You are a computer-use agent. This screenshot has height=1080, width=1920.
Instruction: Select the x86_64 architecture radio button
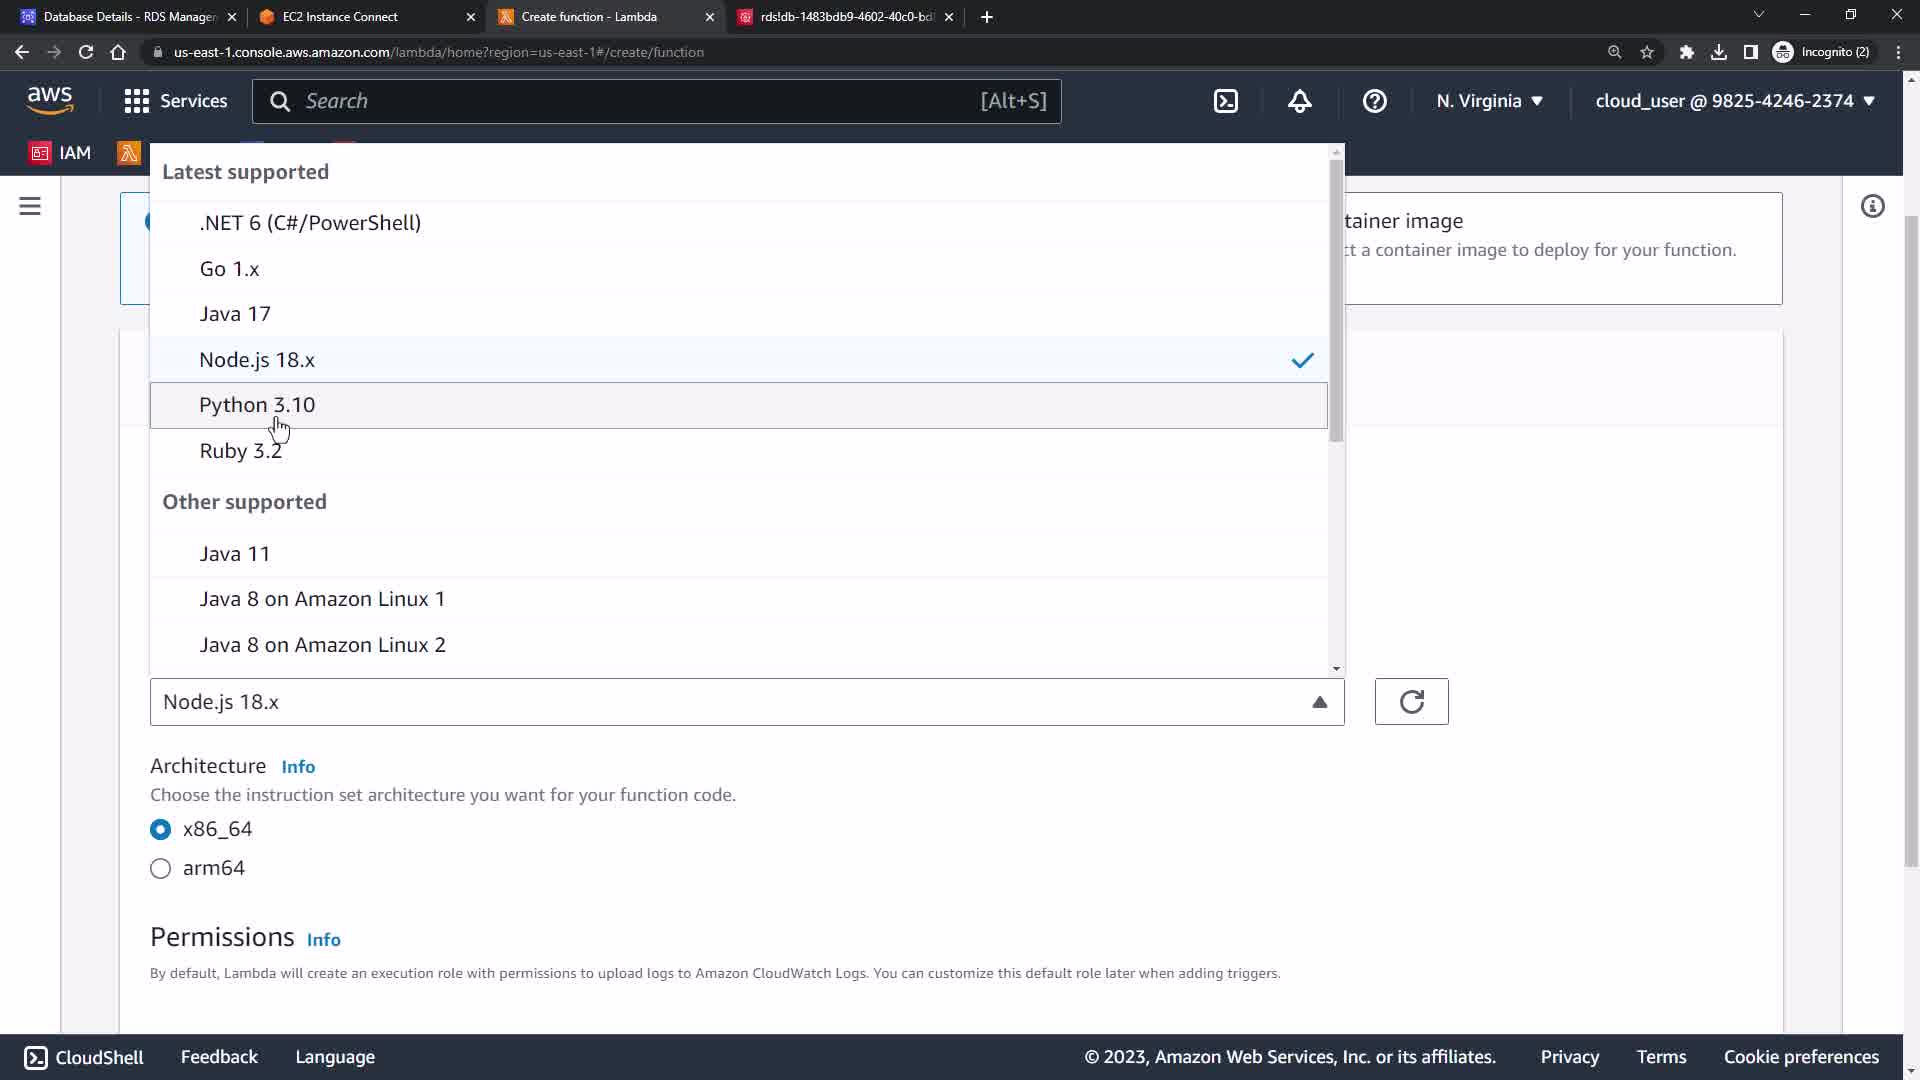(160, 829)
